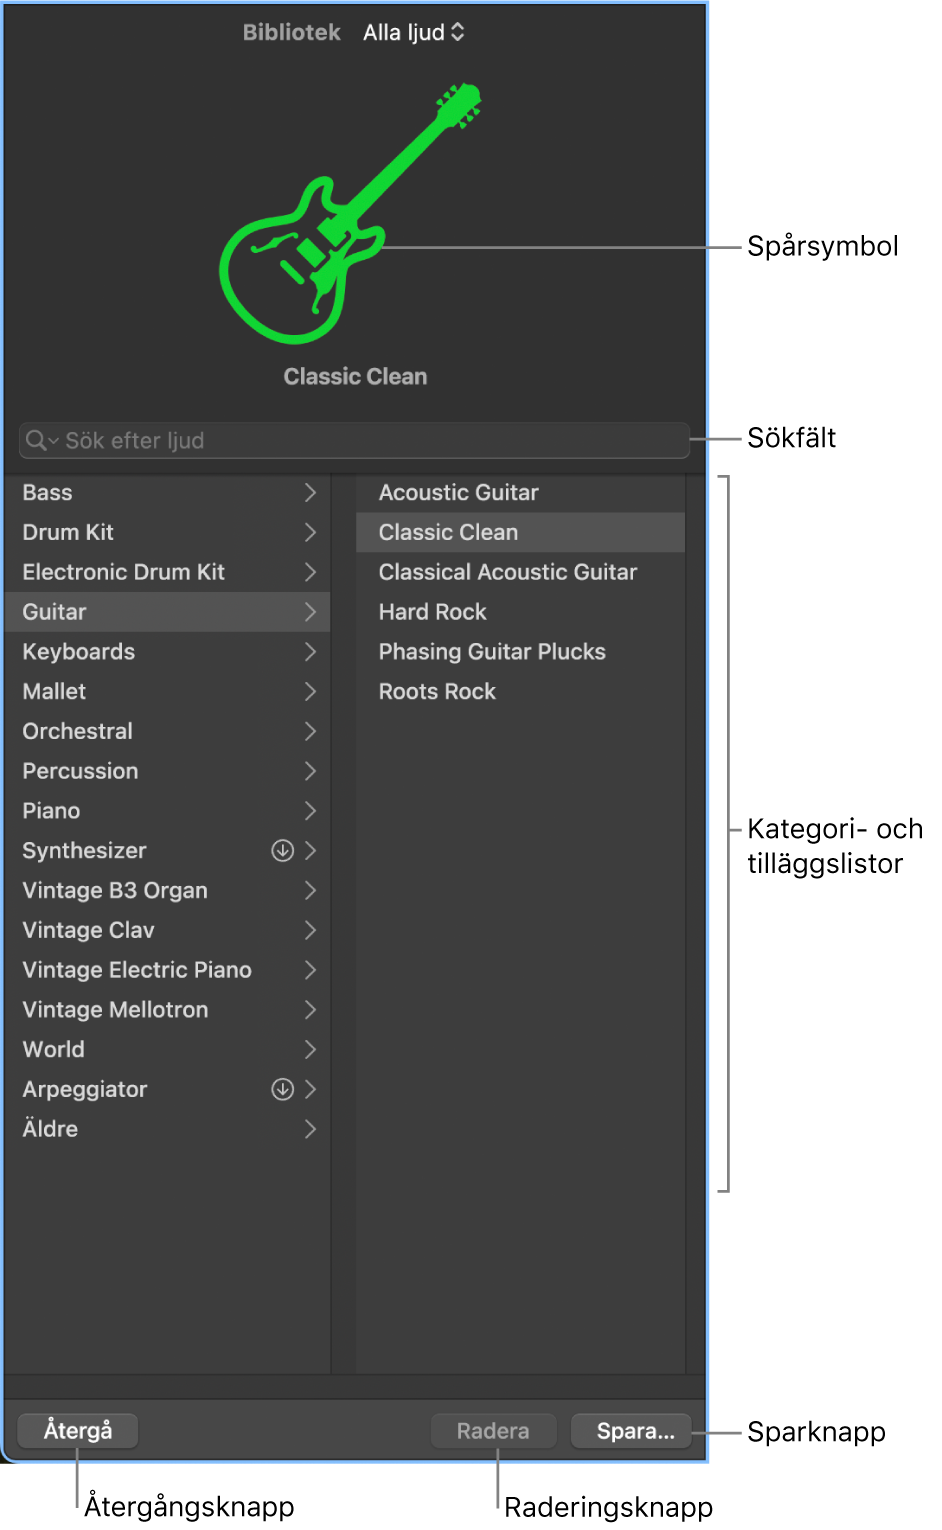This screenshot has height=1530, width=942.
Task: Expand the Synthesizer category chevron
Action: [310, 851]
